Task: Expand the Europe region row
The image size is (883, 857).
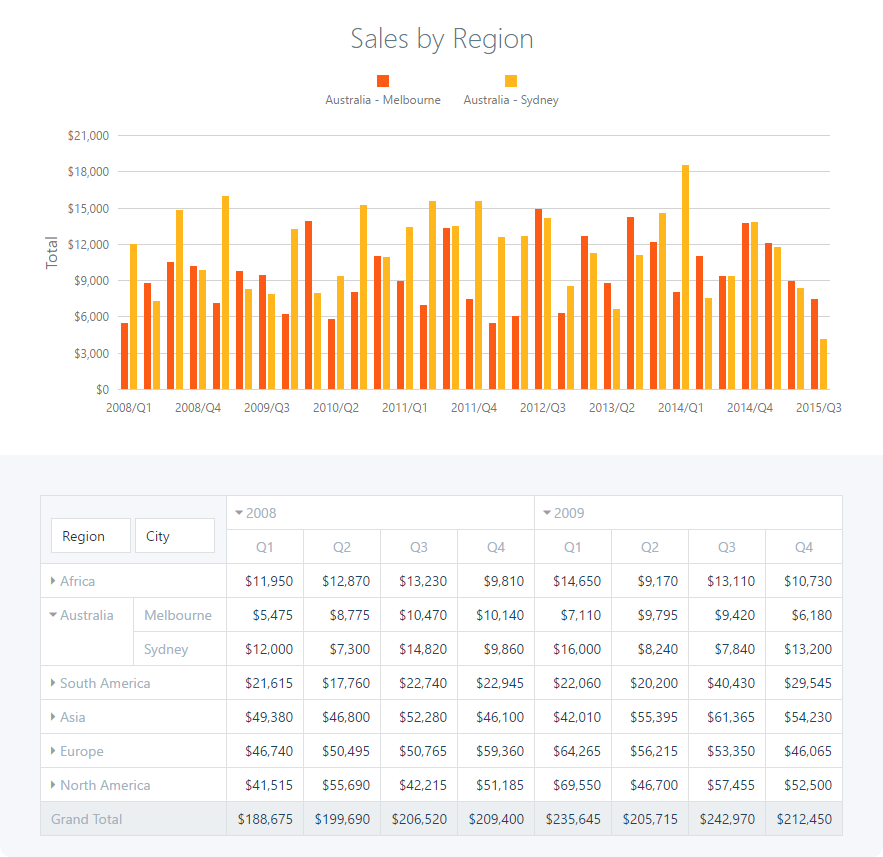Action: 53,751
